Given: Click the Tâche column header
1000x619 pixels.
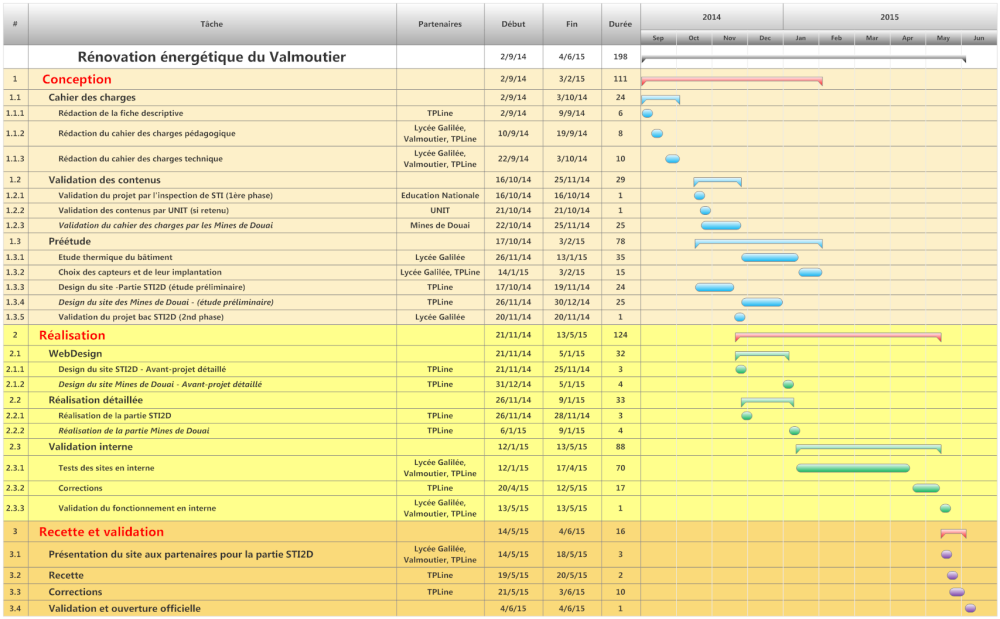Looking at the screenshot, I should 212,23.
